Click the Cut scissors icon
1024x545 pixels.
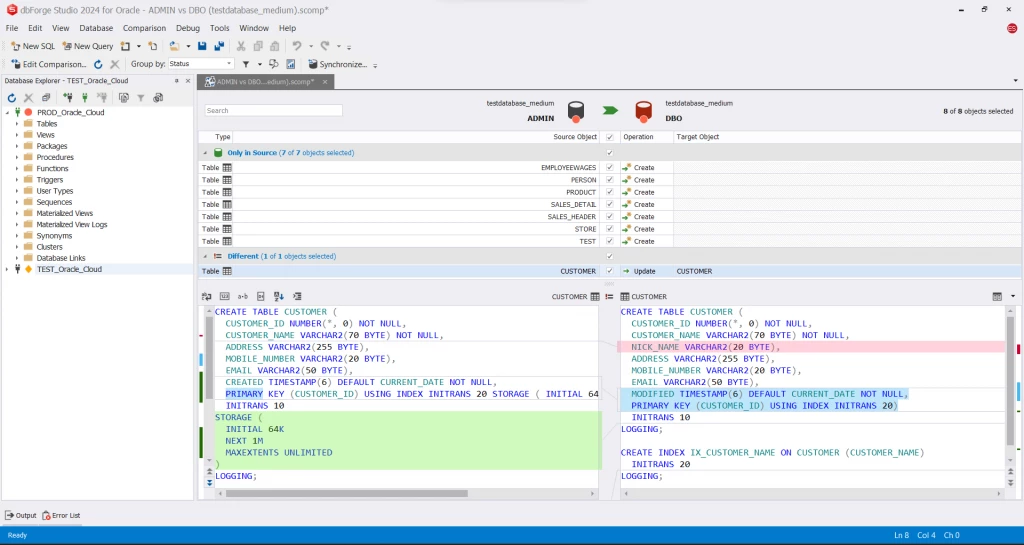[241, 46]
